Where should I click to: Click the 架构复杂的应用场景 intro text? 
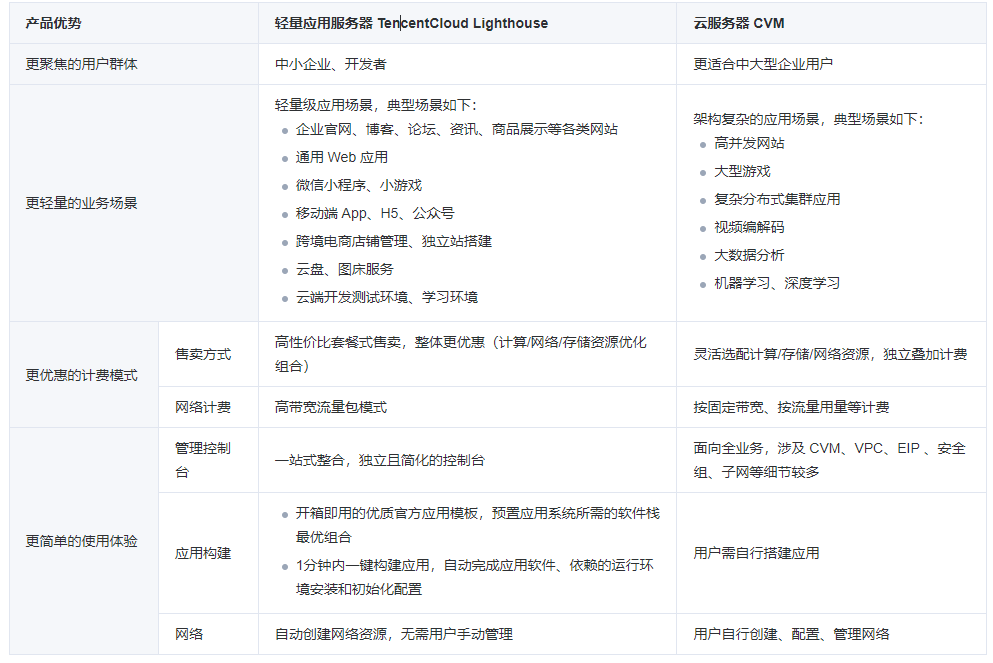tap(808, 119)
